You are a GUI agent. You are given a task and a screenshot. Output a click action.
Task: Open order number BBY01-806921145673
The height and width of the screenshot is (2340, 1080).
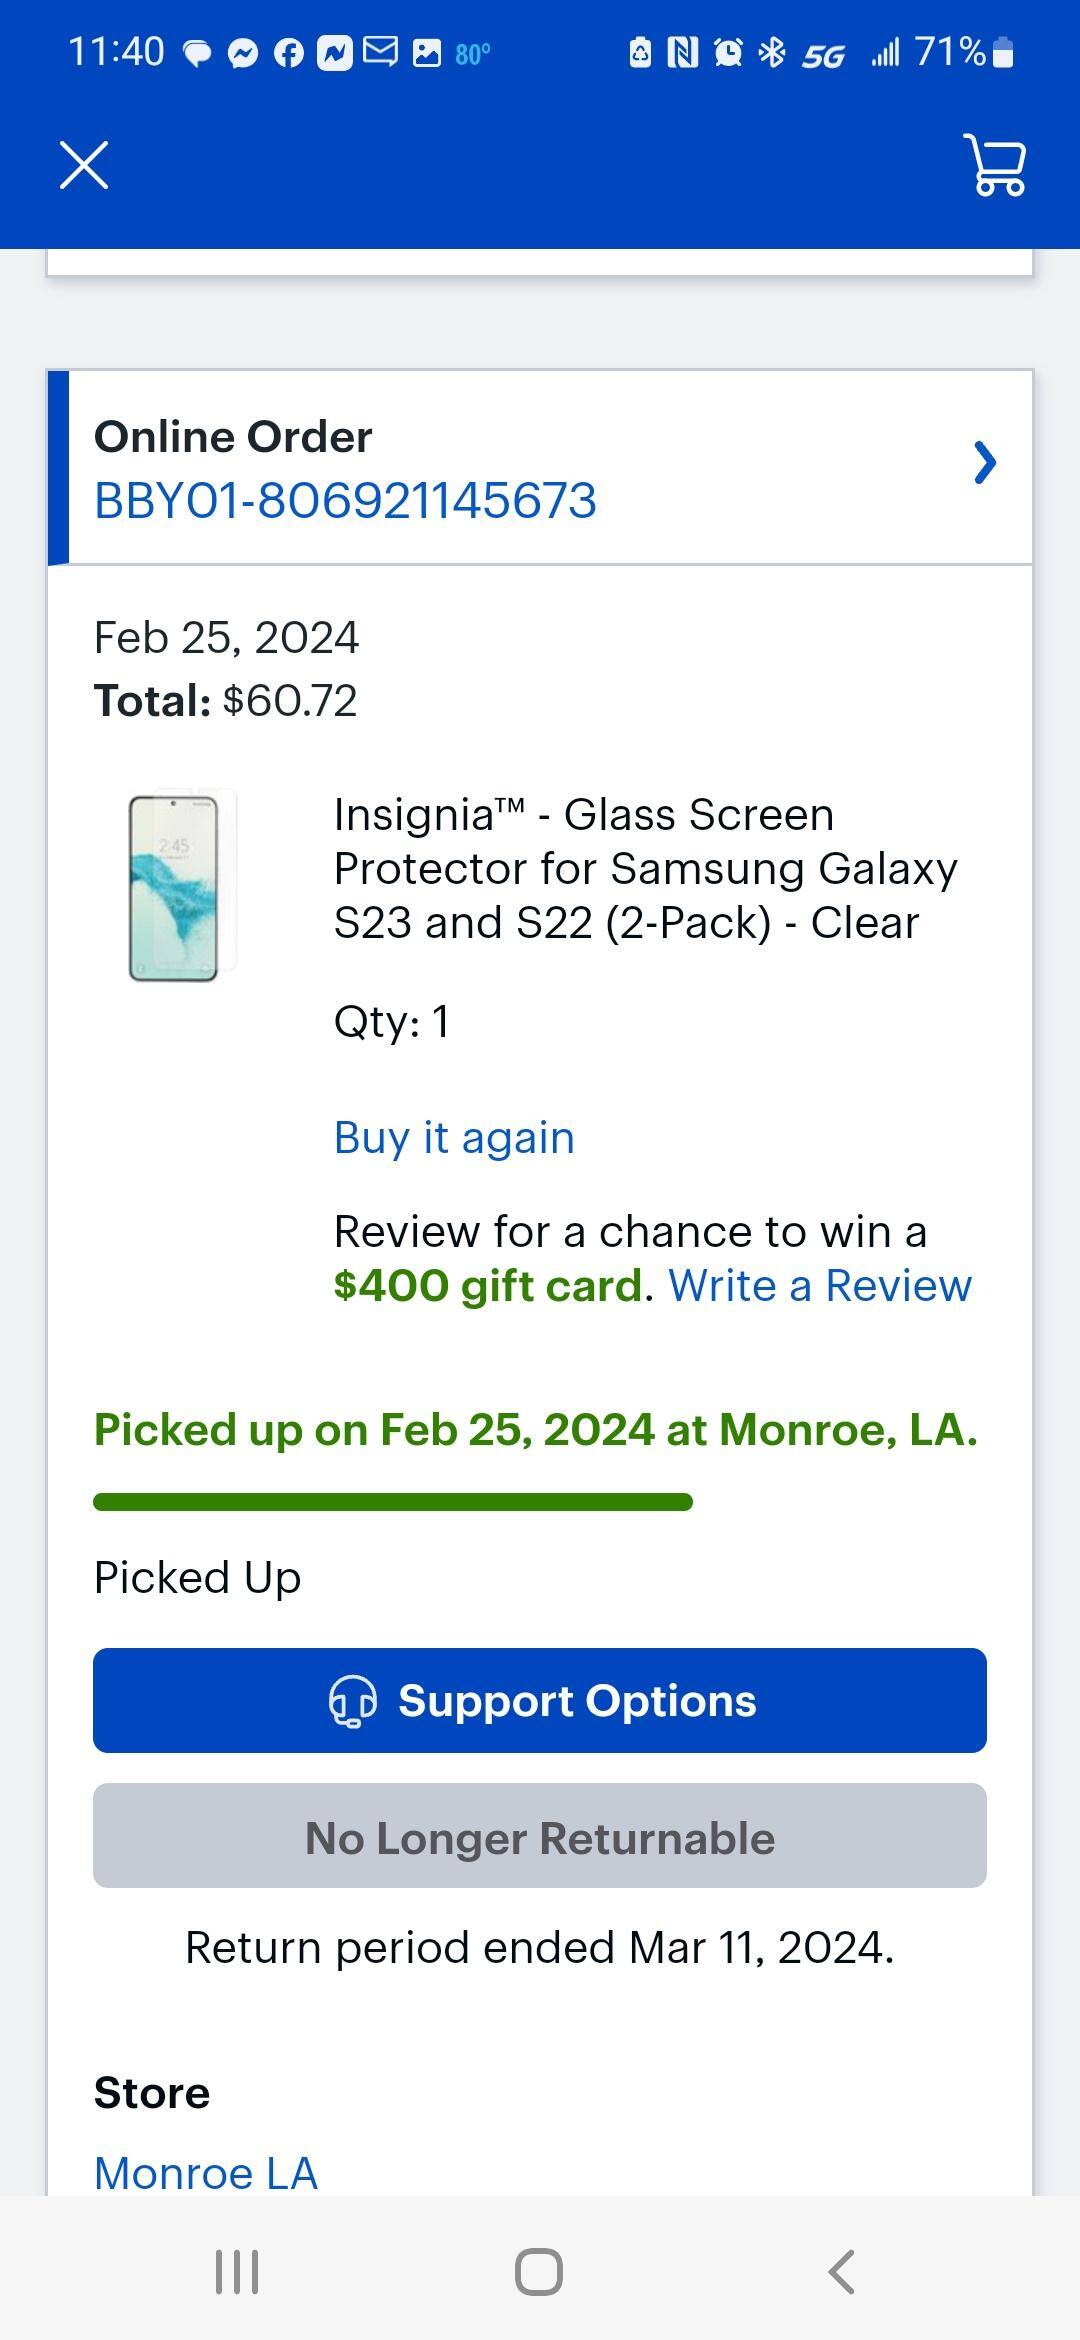[x=345, y=500]
